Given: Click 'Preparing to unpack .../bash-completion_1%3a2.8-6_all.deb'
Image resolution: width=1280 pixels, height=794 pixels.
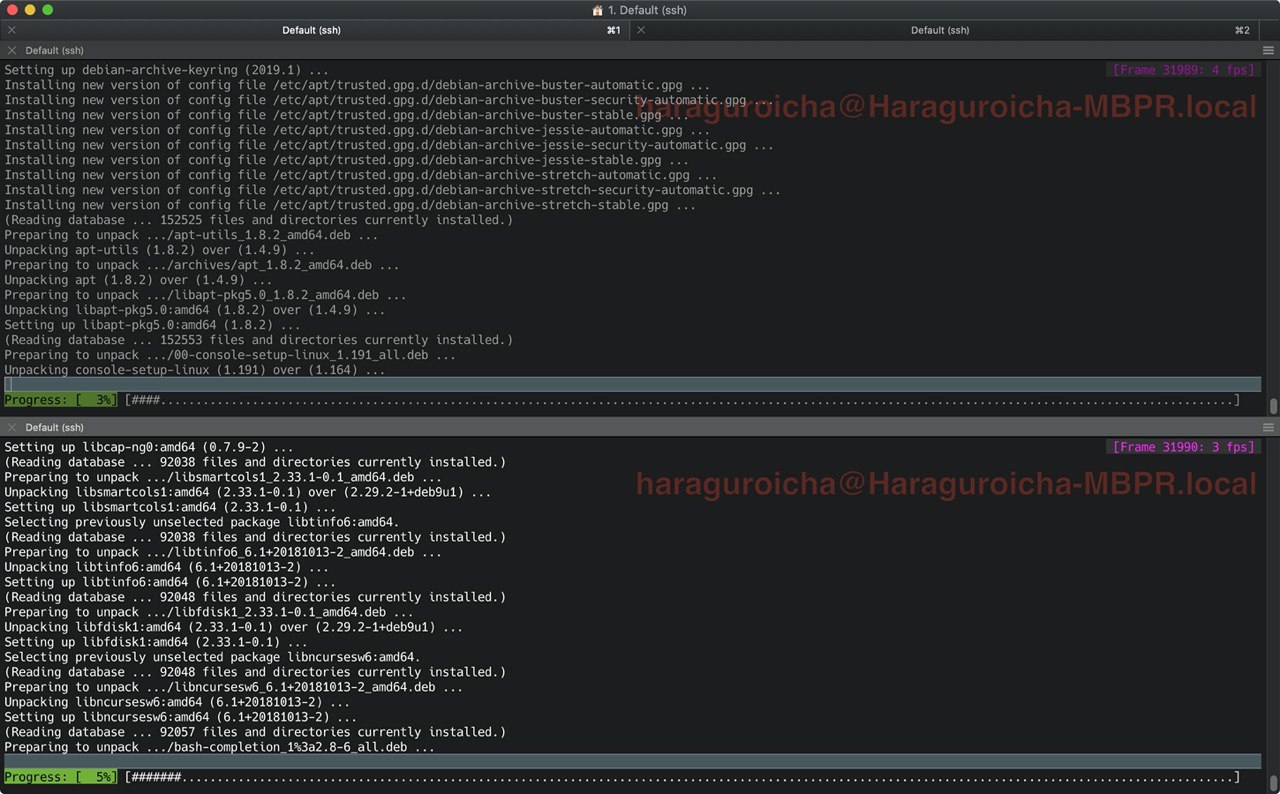Looking at the screenshot, I should tap(219, 747).
